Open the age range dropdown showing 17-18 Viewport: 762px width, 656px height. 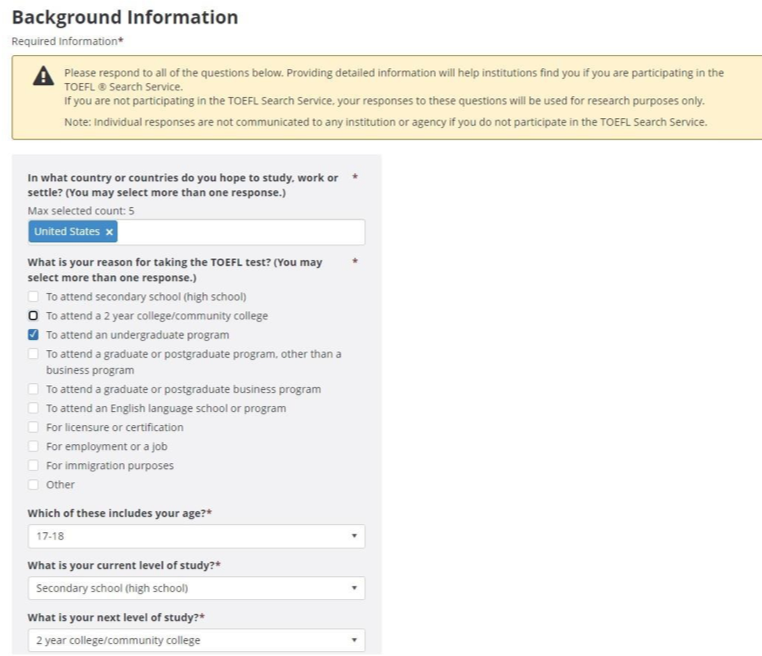point(196,536)
